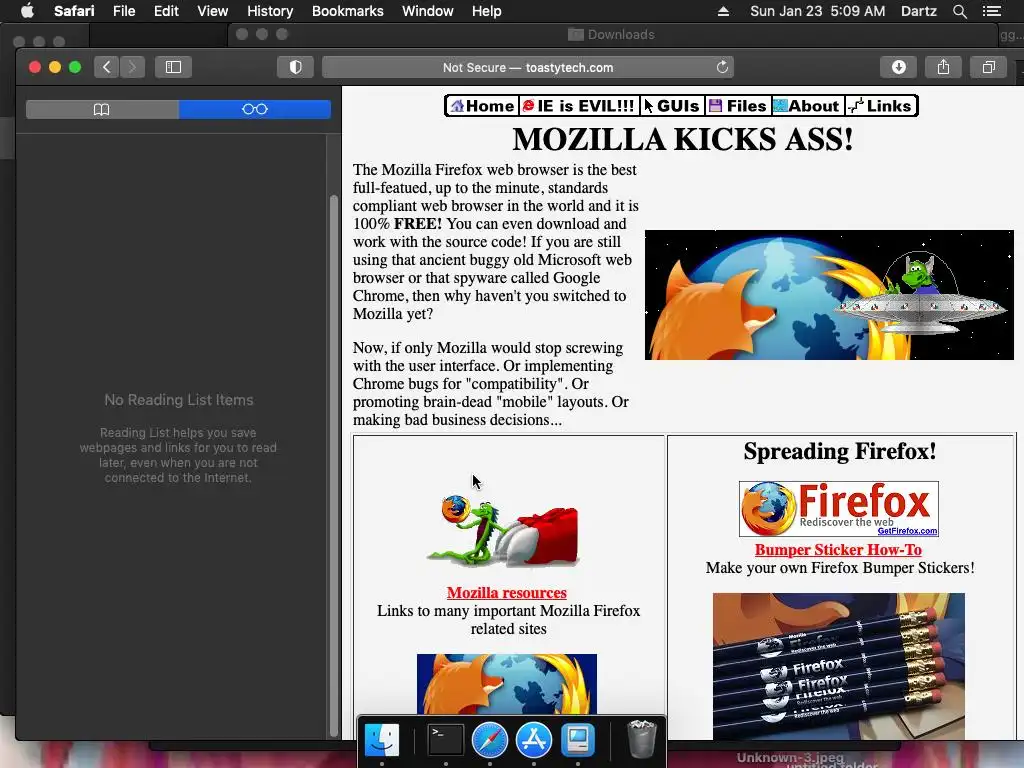This screenshot has width=1024, height=768.
Task: Switch sidebar to Bookmarks tab
Action: pyautogui.click(x=102, y=109)
